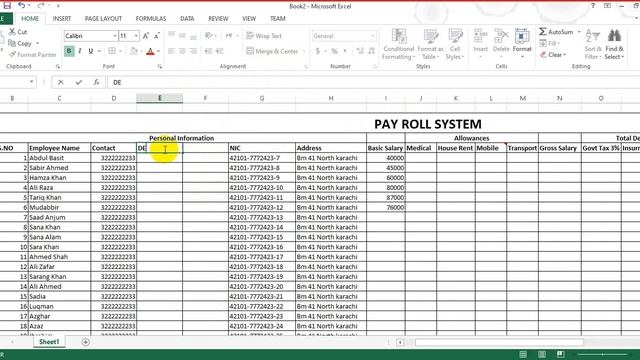Open the Name Box dropdown
Viewport: 640px width, 360px height.
pos(31,82)
